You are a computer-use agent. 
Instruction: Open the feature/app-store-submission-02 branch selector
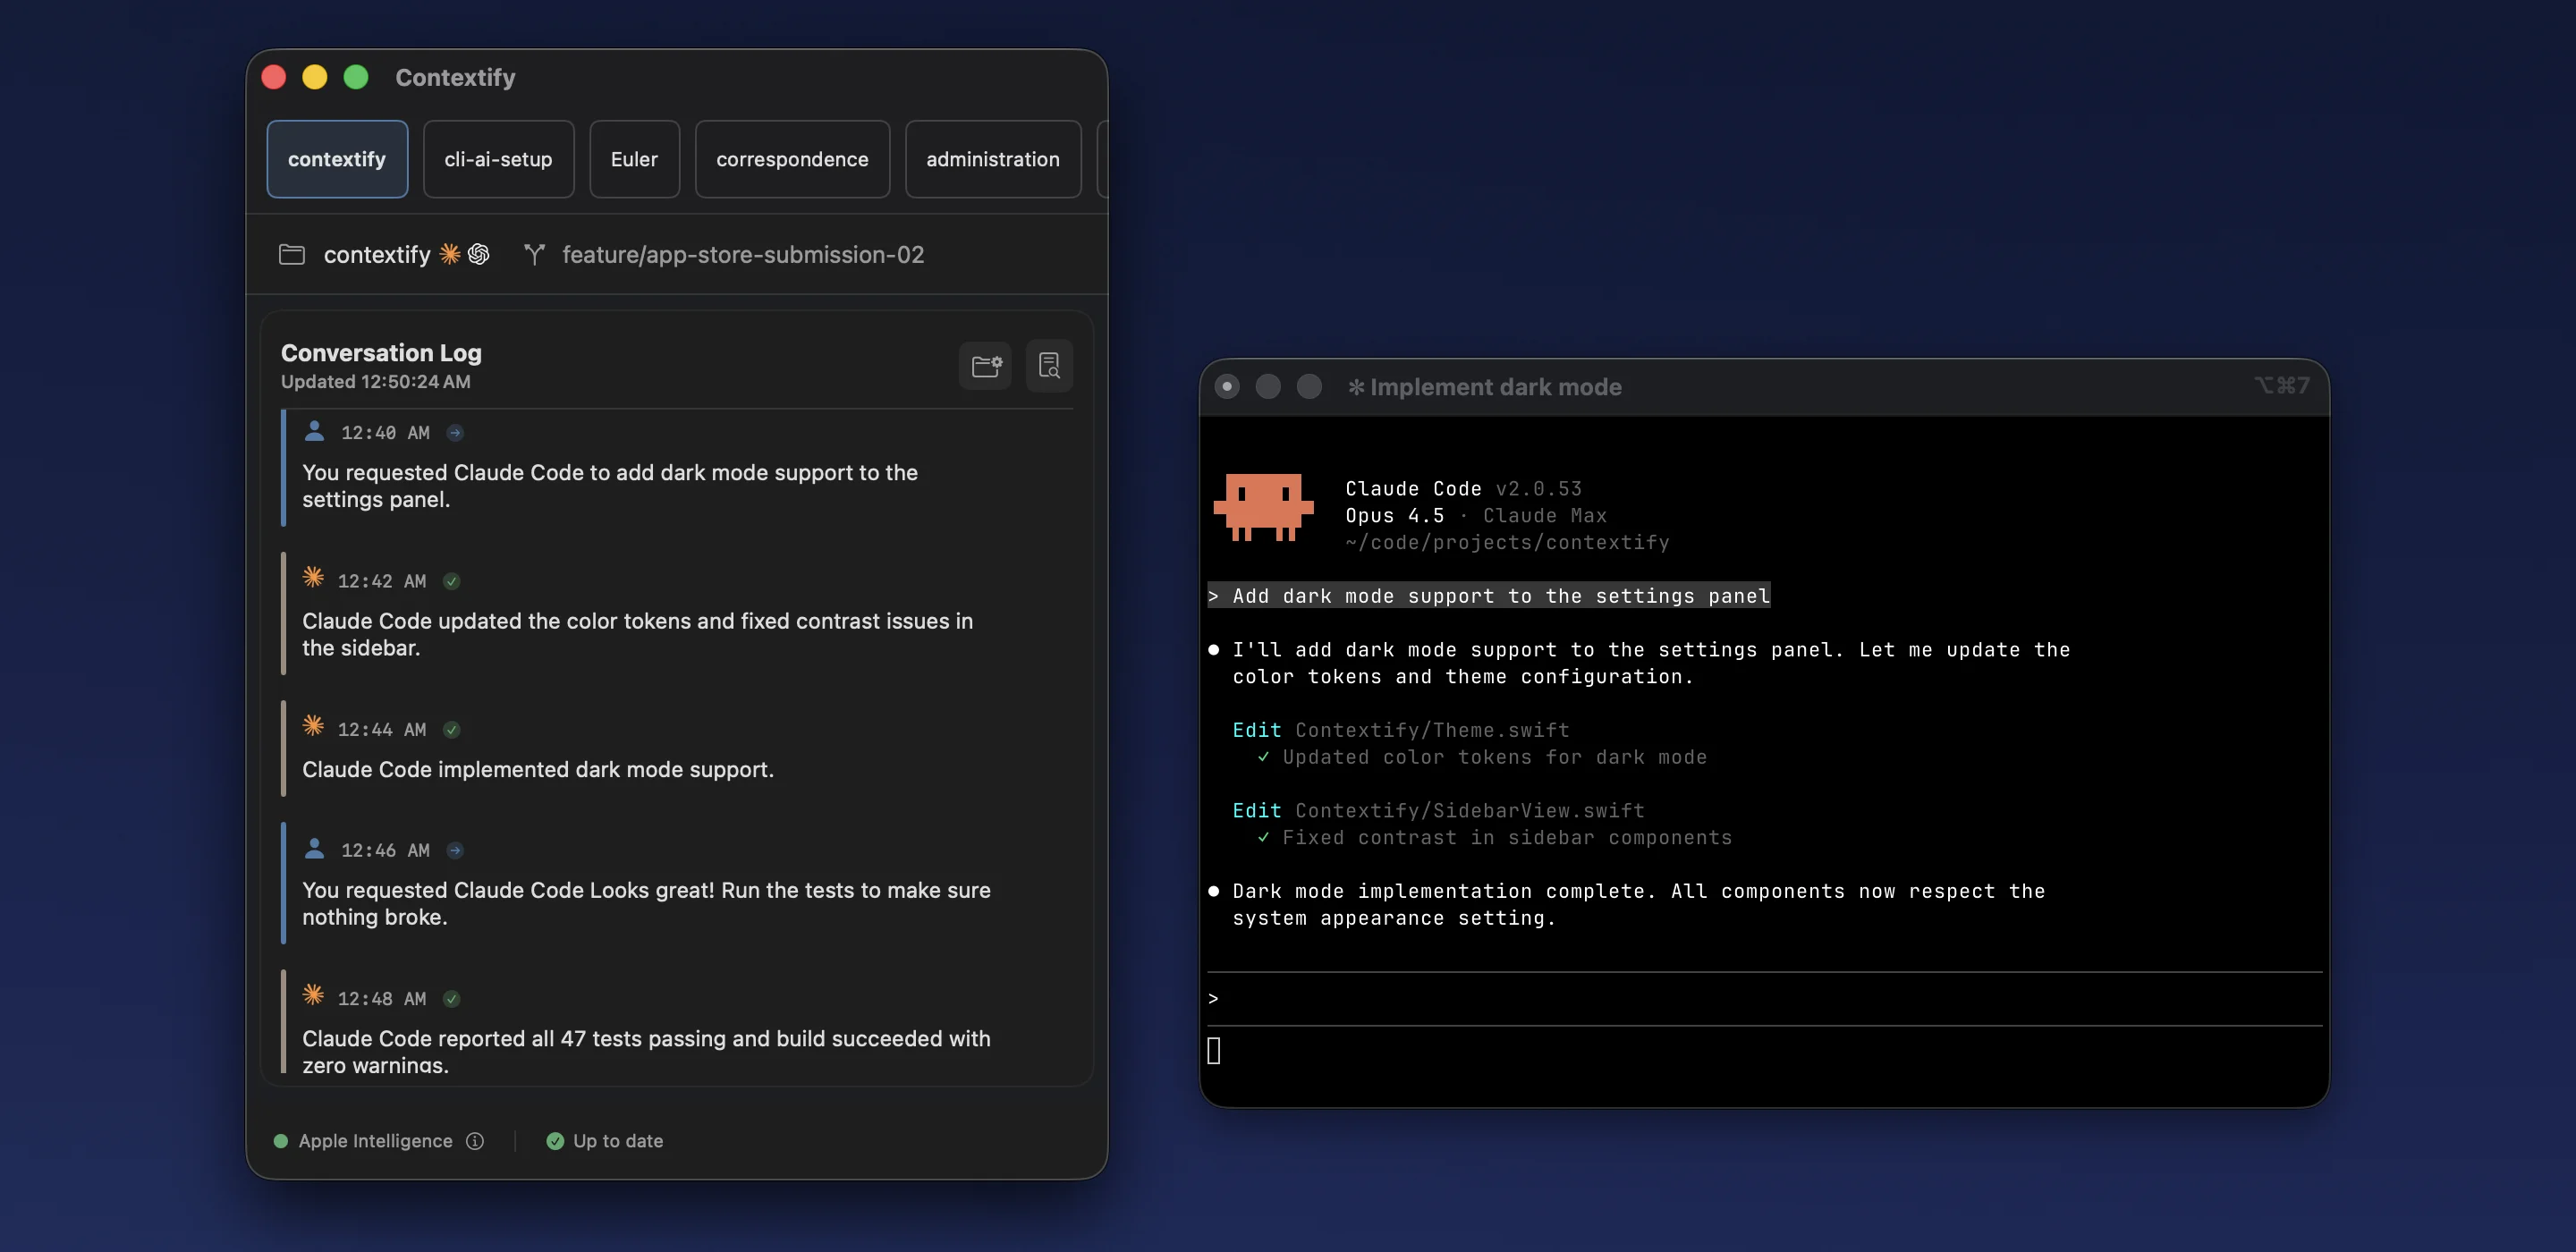743,255
